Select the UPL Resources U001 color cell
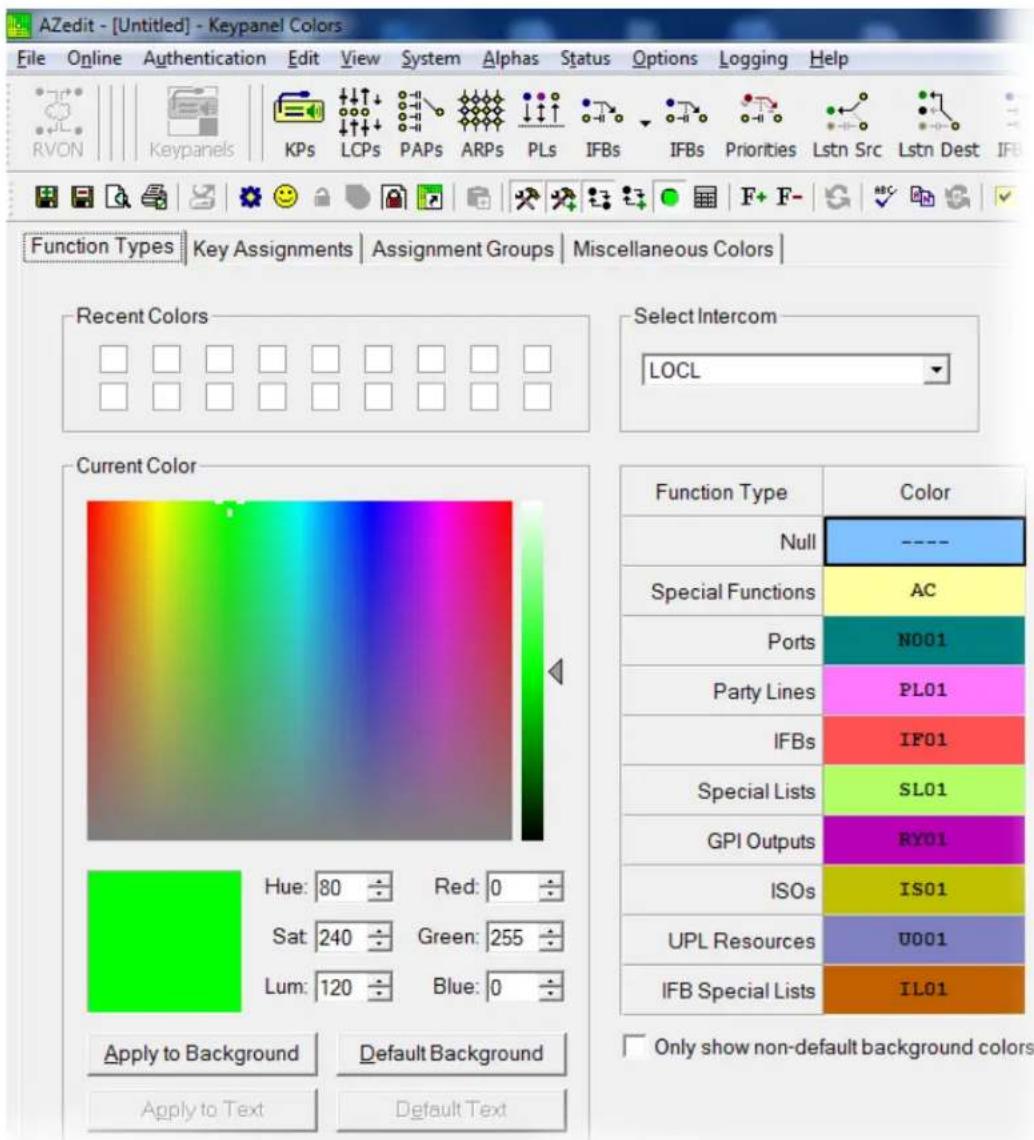This screenshot has height=1140, width=1034. [x=923, y=939]
